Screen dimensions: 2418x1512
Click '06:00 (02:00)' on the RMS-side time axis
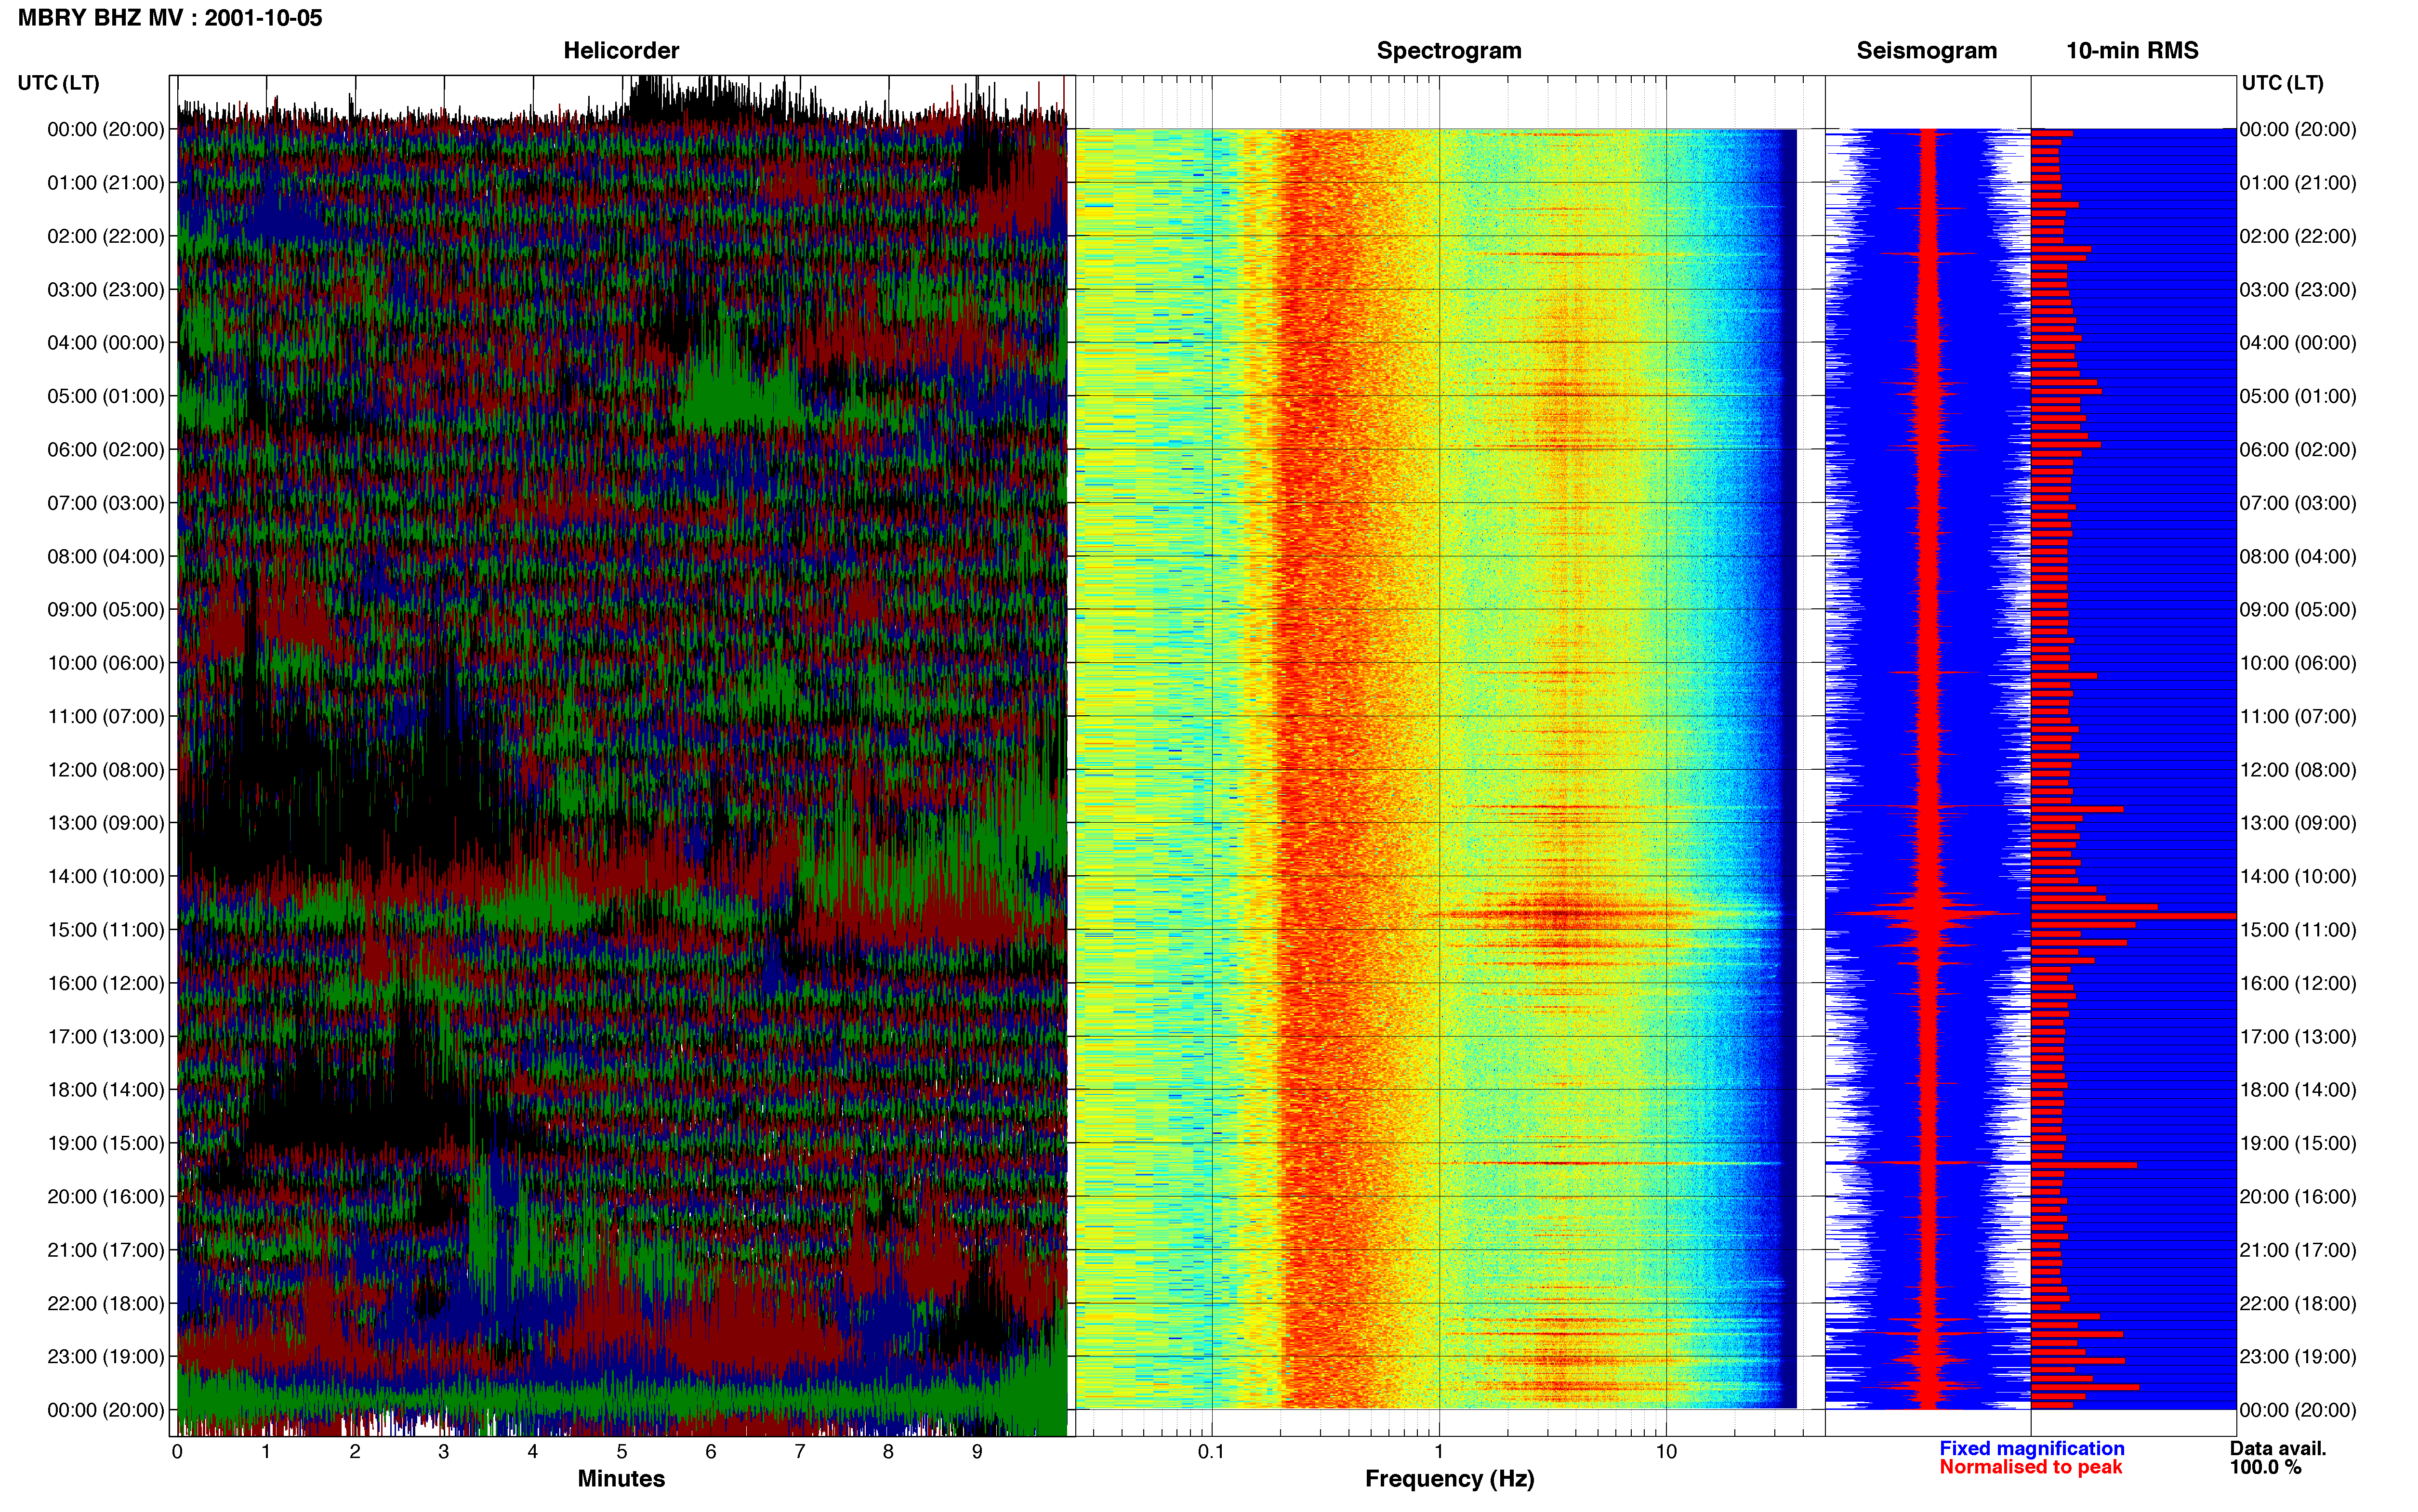point(2298,450)
